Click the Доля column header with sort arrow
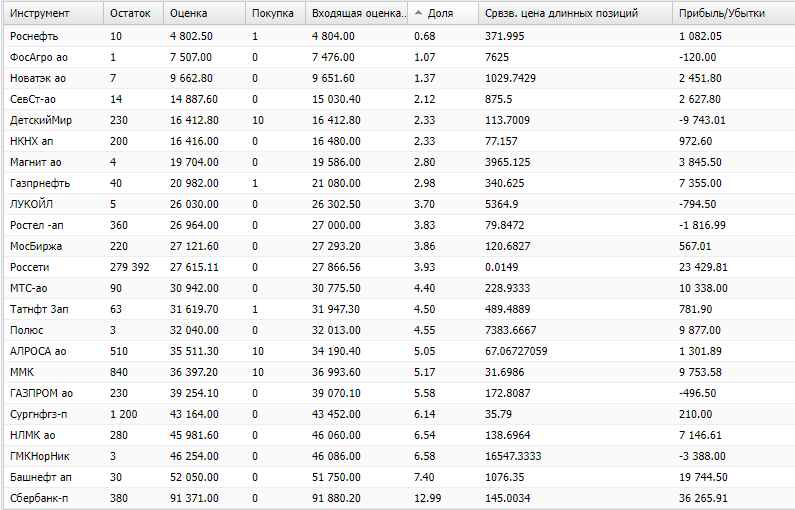This screenshot has width=795, height=510. 443,13
